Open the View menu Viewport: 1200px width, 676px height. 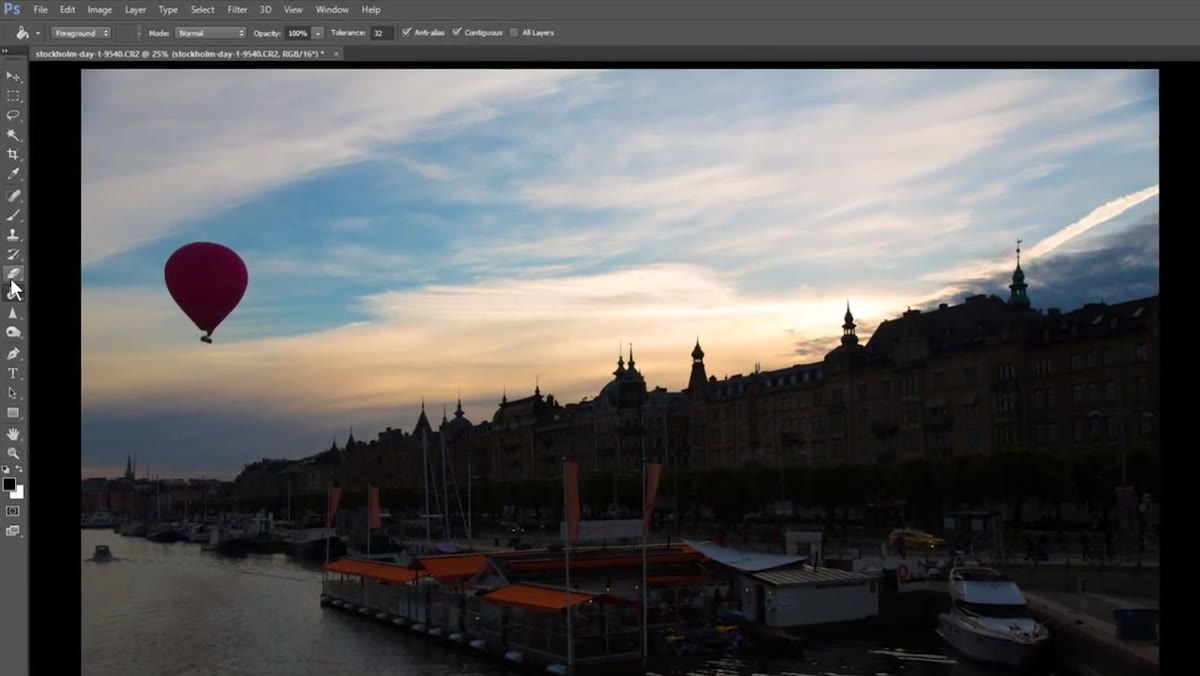point(293,9)
